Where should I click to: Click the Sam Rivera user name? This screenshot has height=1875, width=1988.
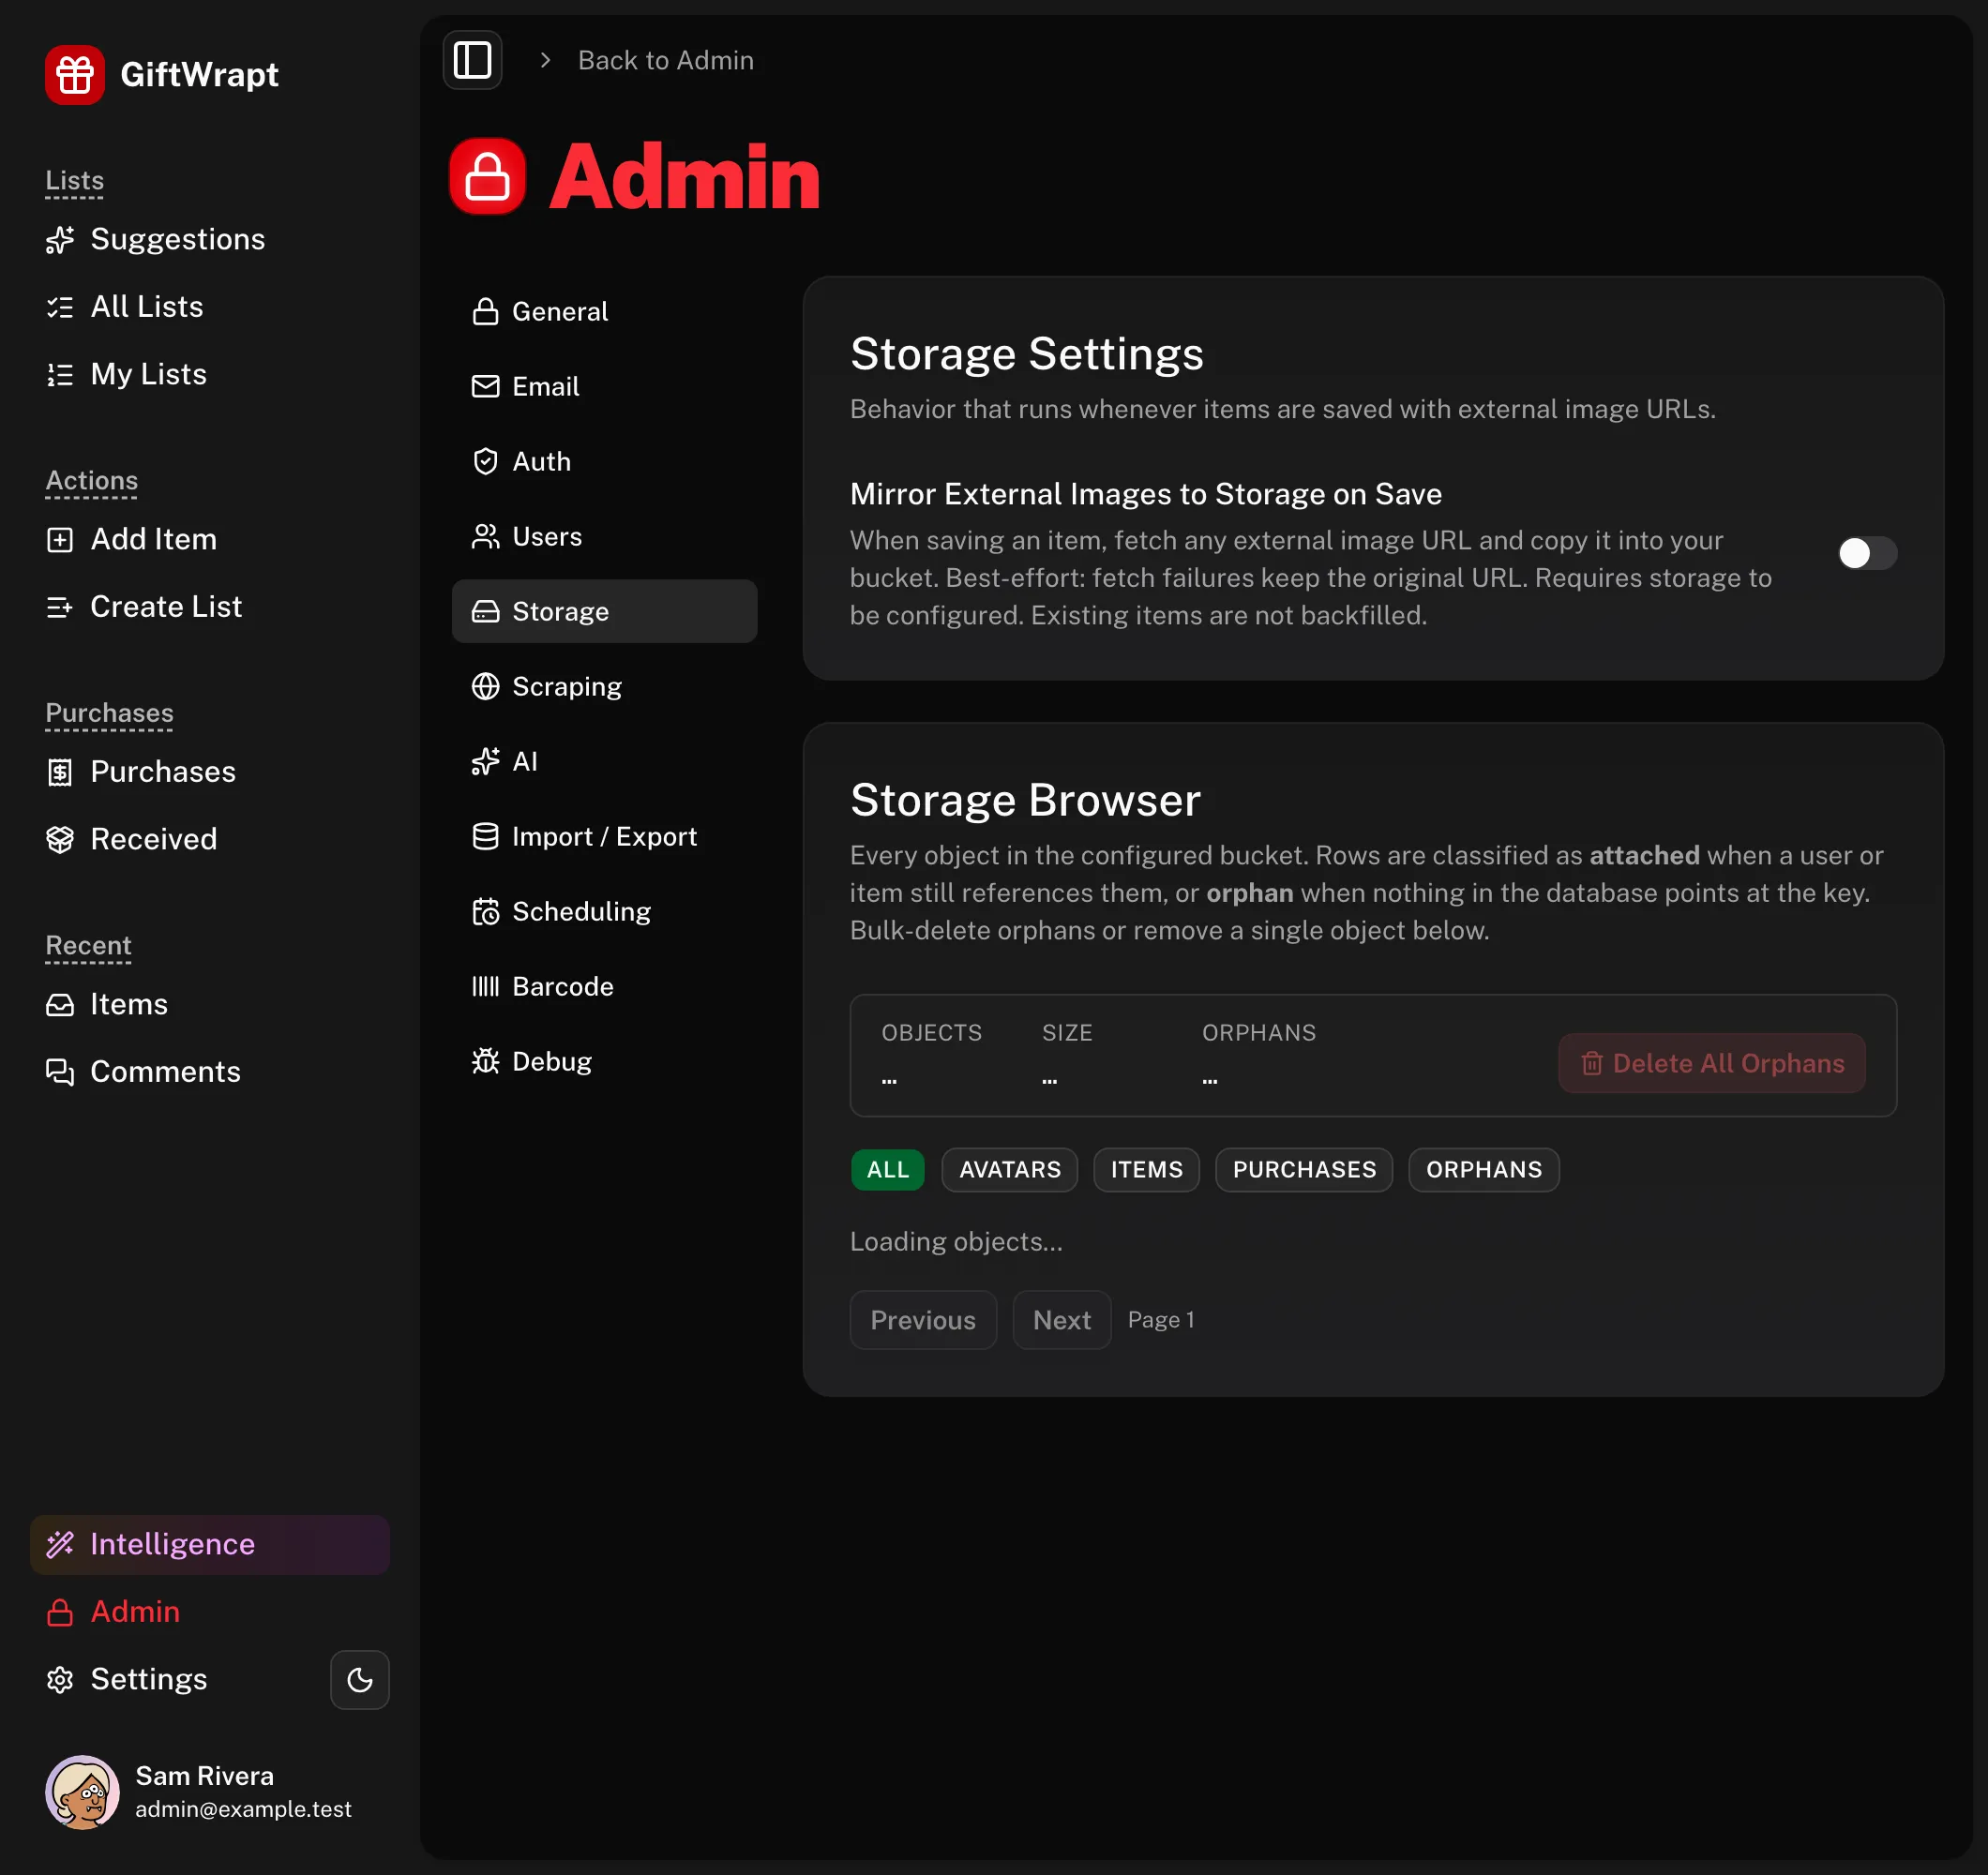[204, 1776]
